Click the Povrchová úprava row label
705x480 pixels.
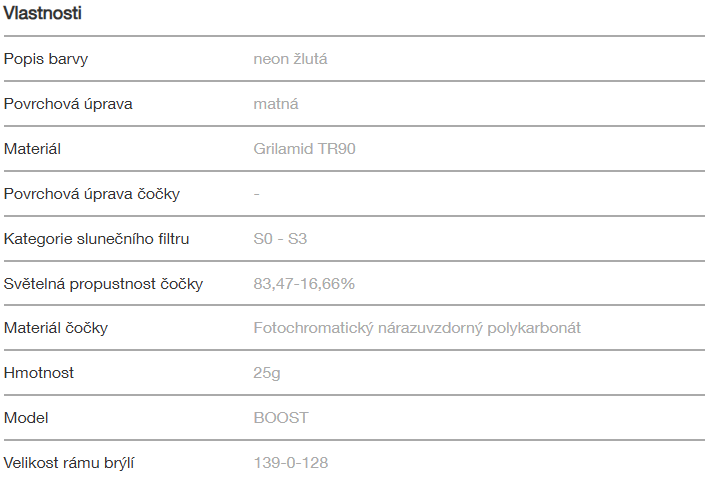tap(68, 104)
